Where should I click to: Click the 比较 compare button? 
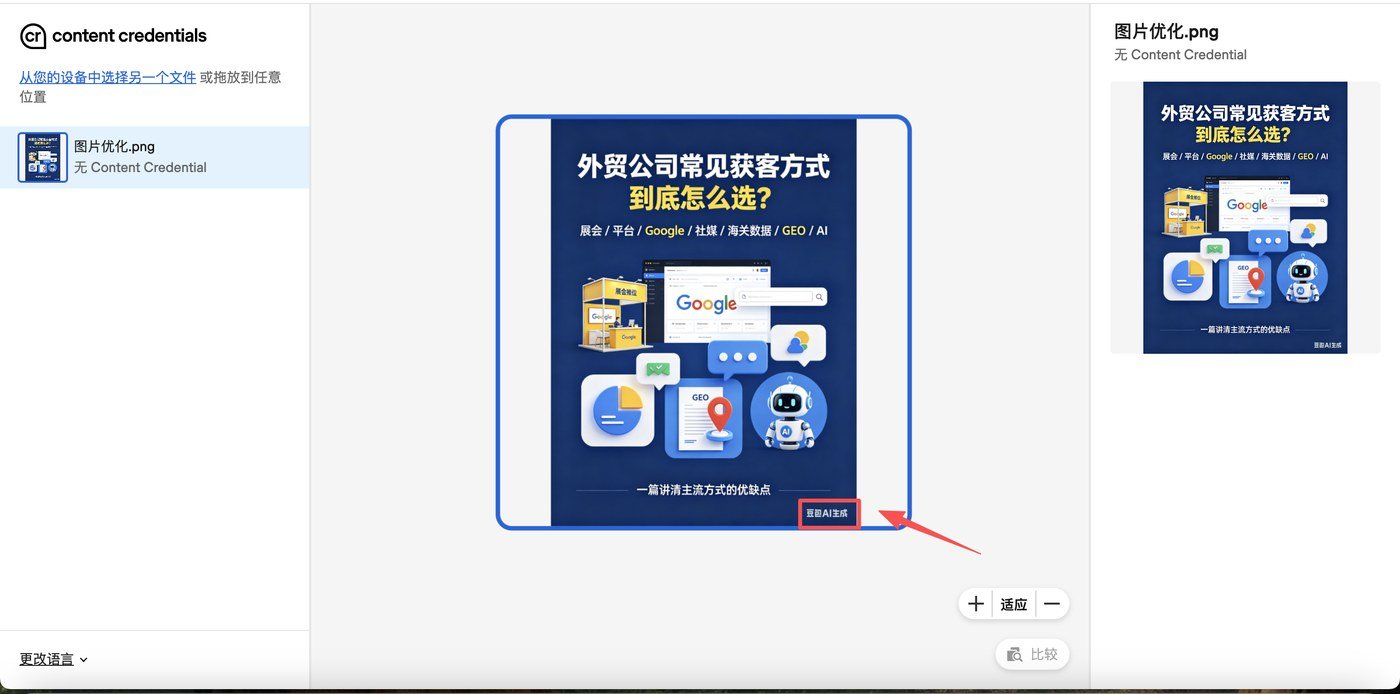coord(1032,654)
